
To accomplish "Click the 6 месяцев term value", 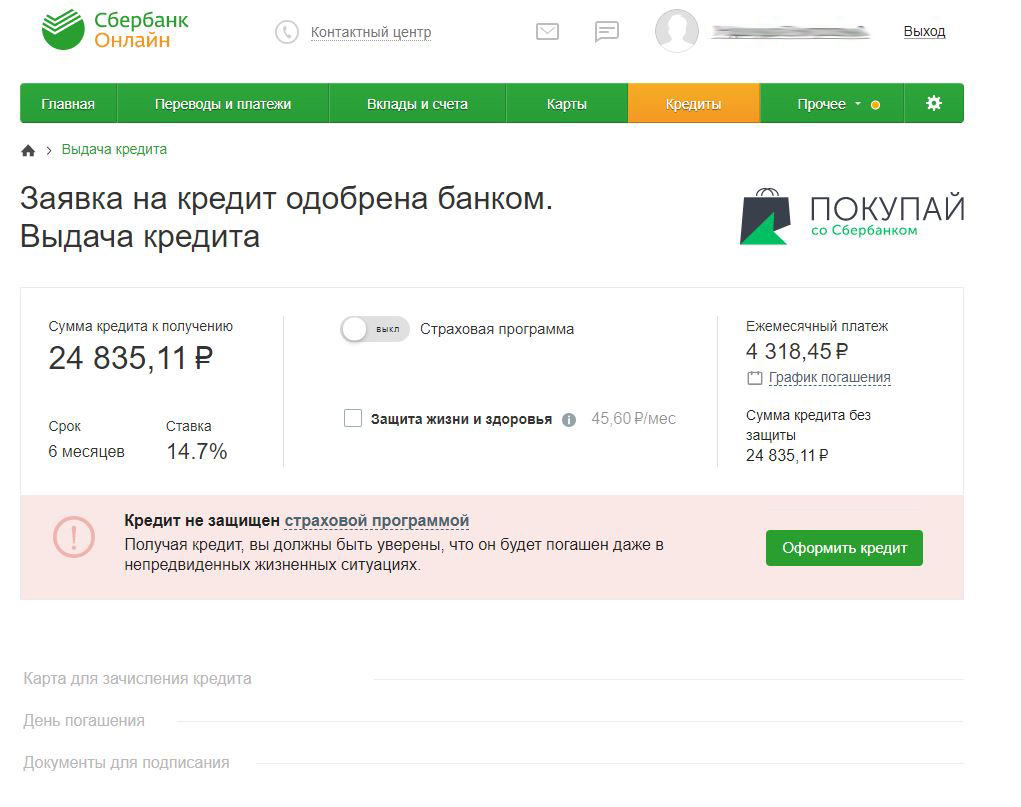I will point(87,451).
